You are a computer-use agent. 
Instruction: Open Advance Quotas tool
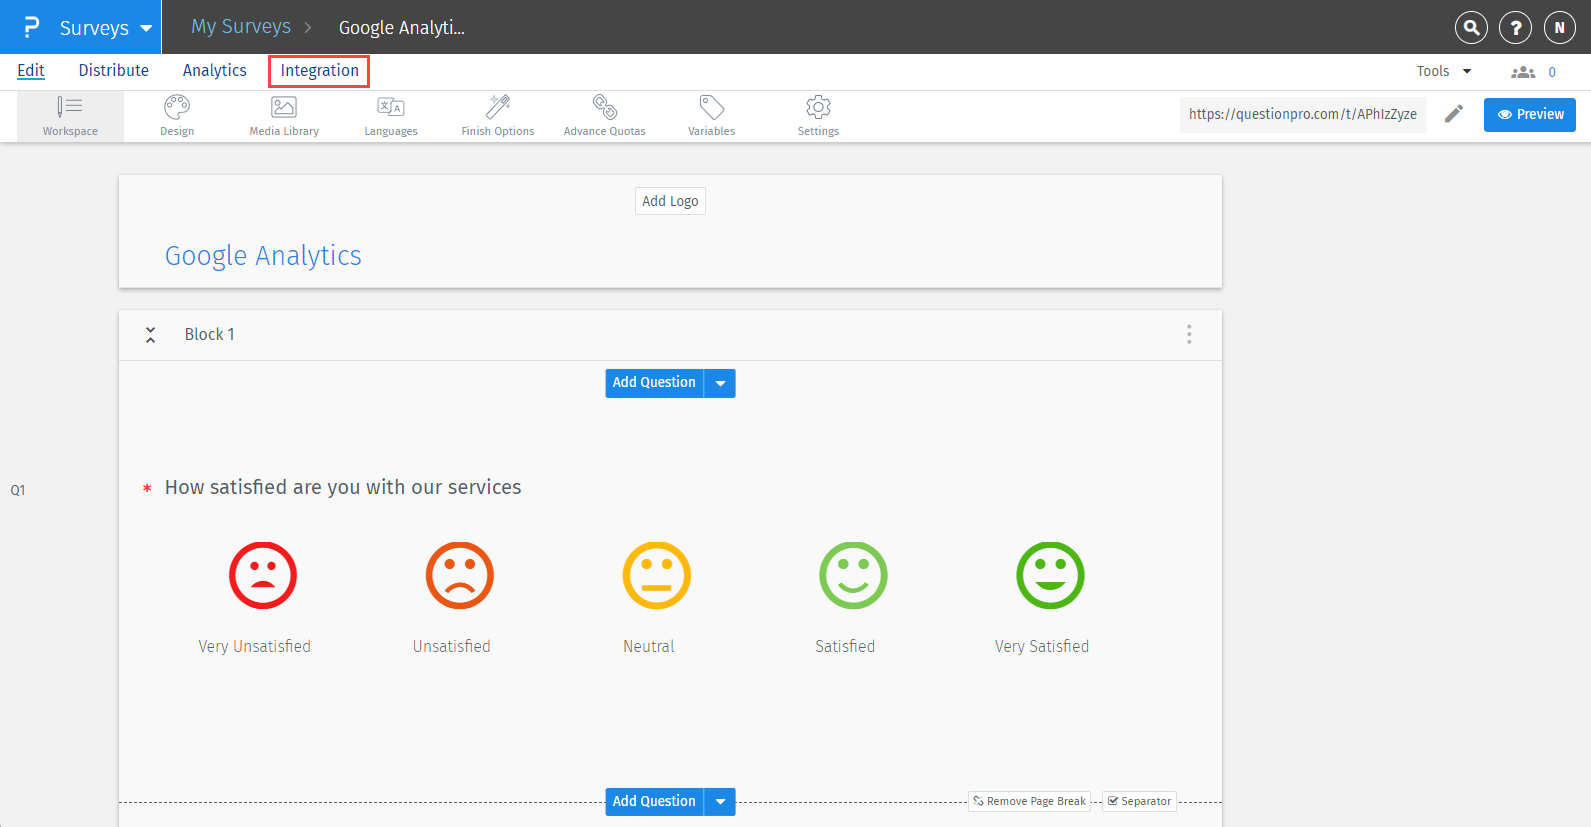click(605, 116)
